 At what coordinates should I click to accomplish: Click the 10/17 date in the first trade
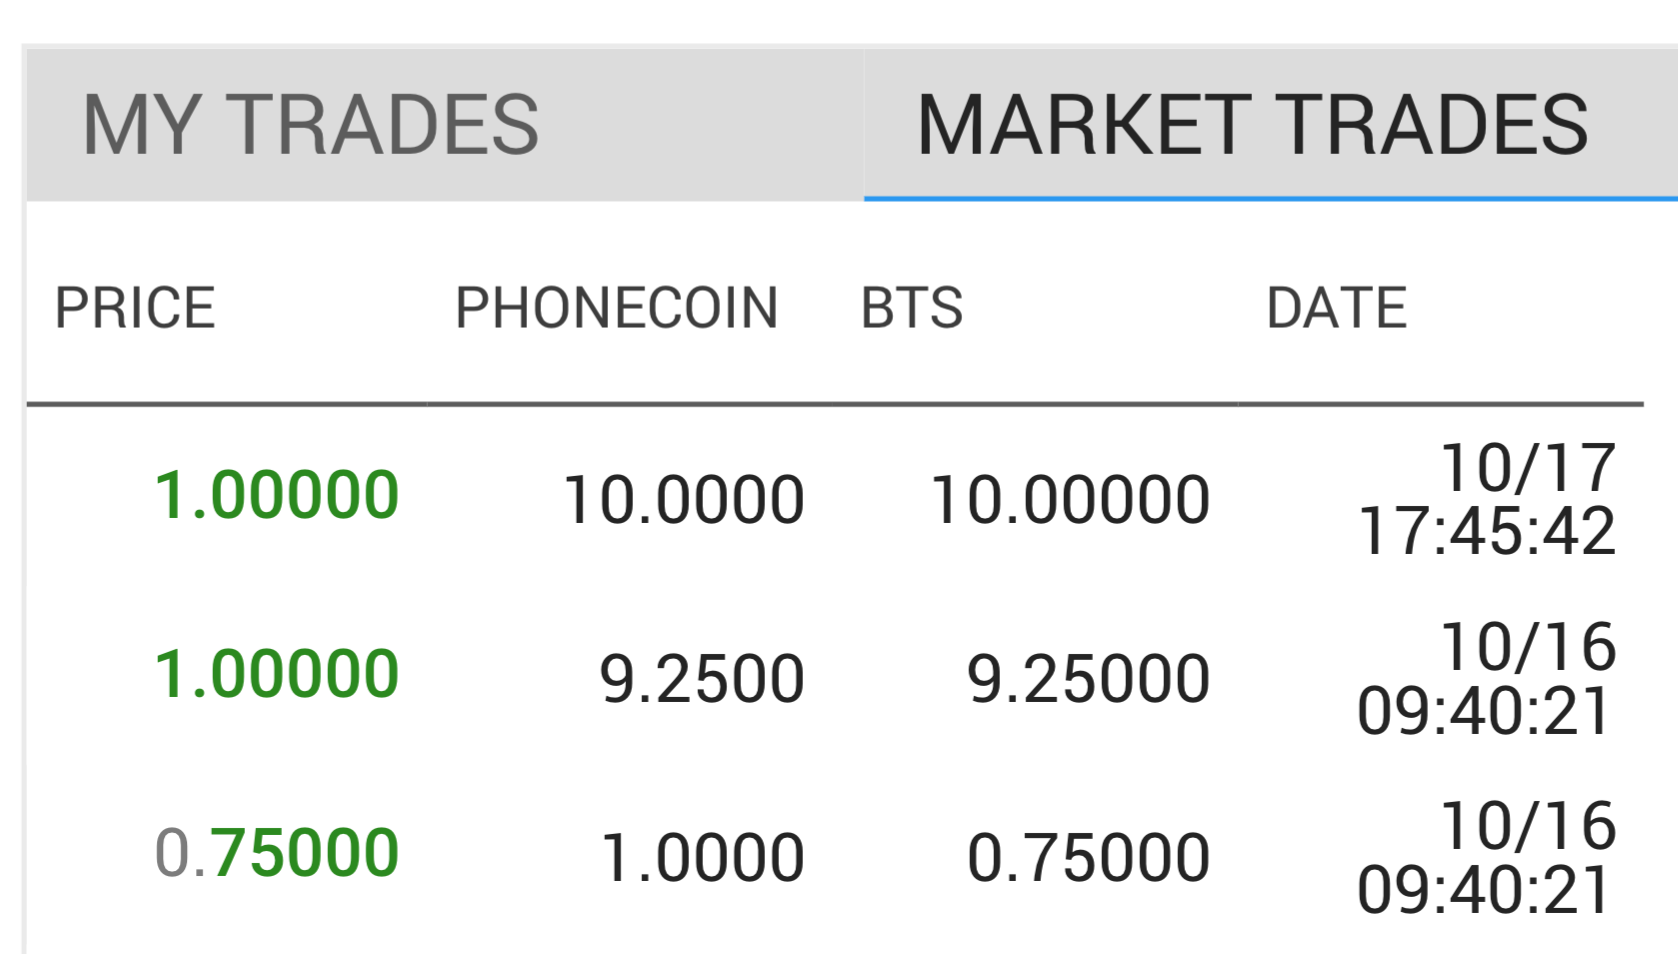(x=1528, y=467)
